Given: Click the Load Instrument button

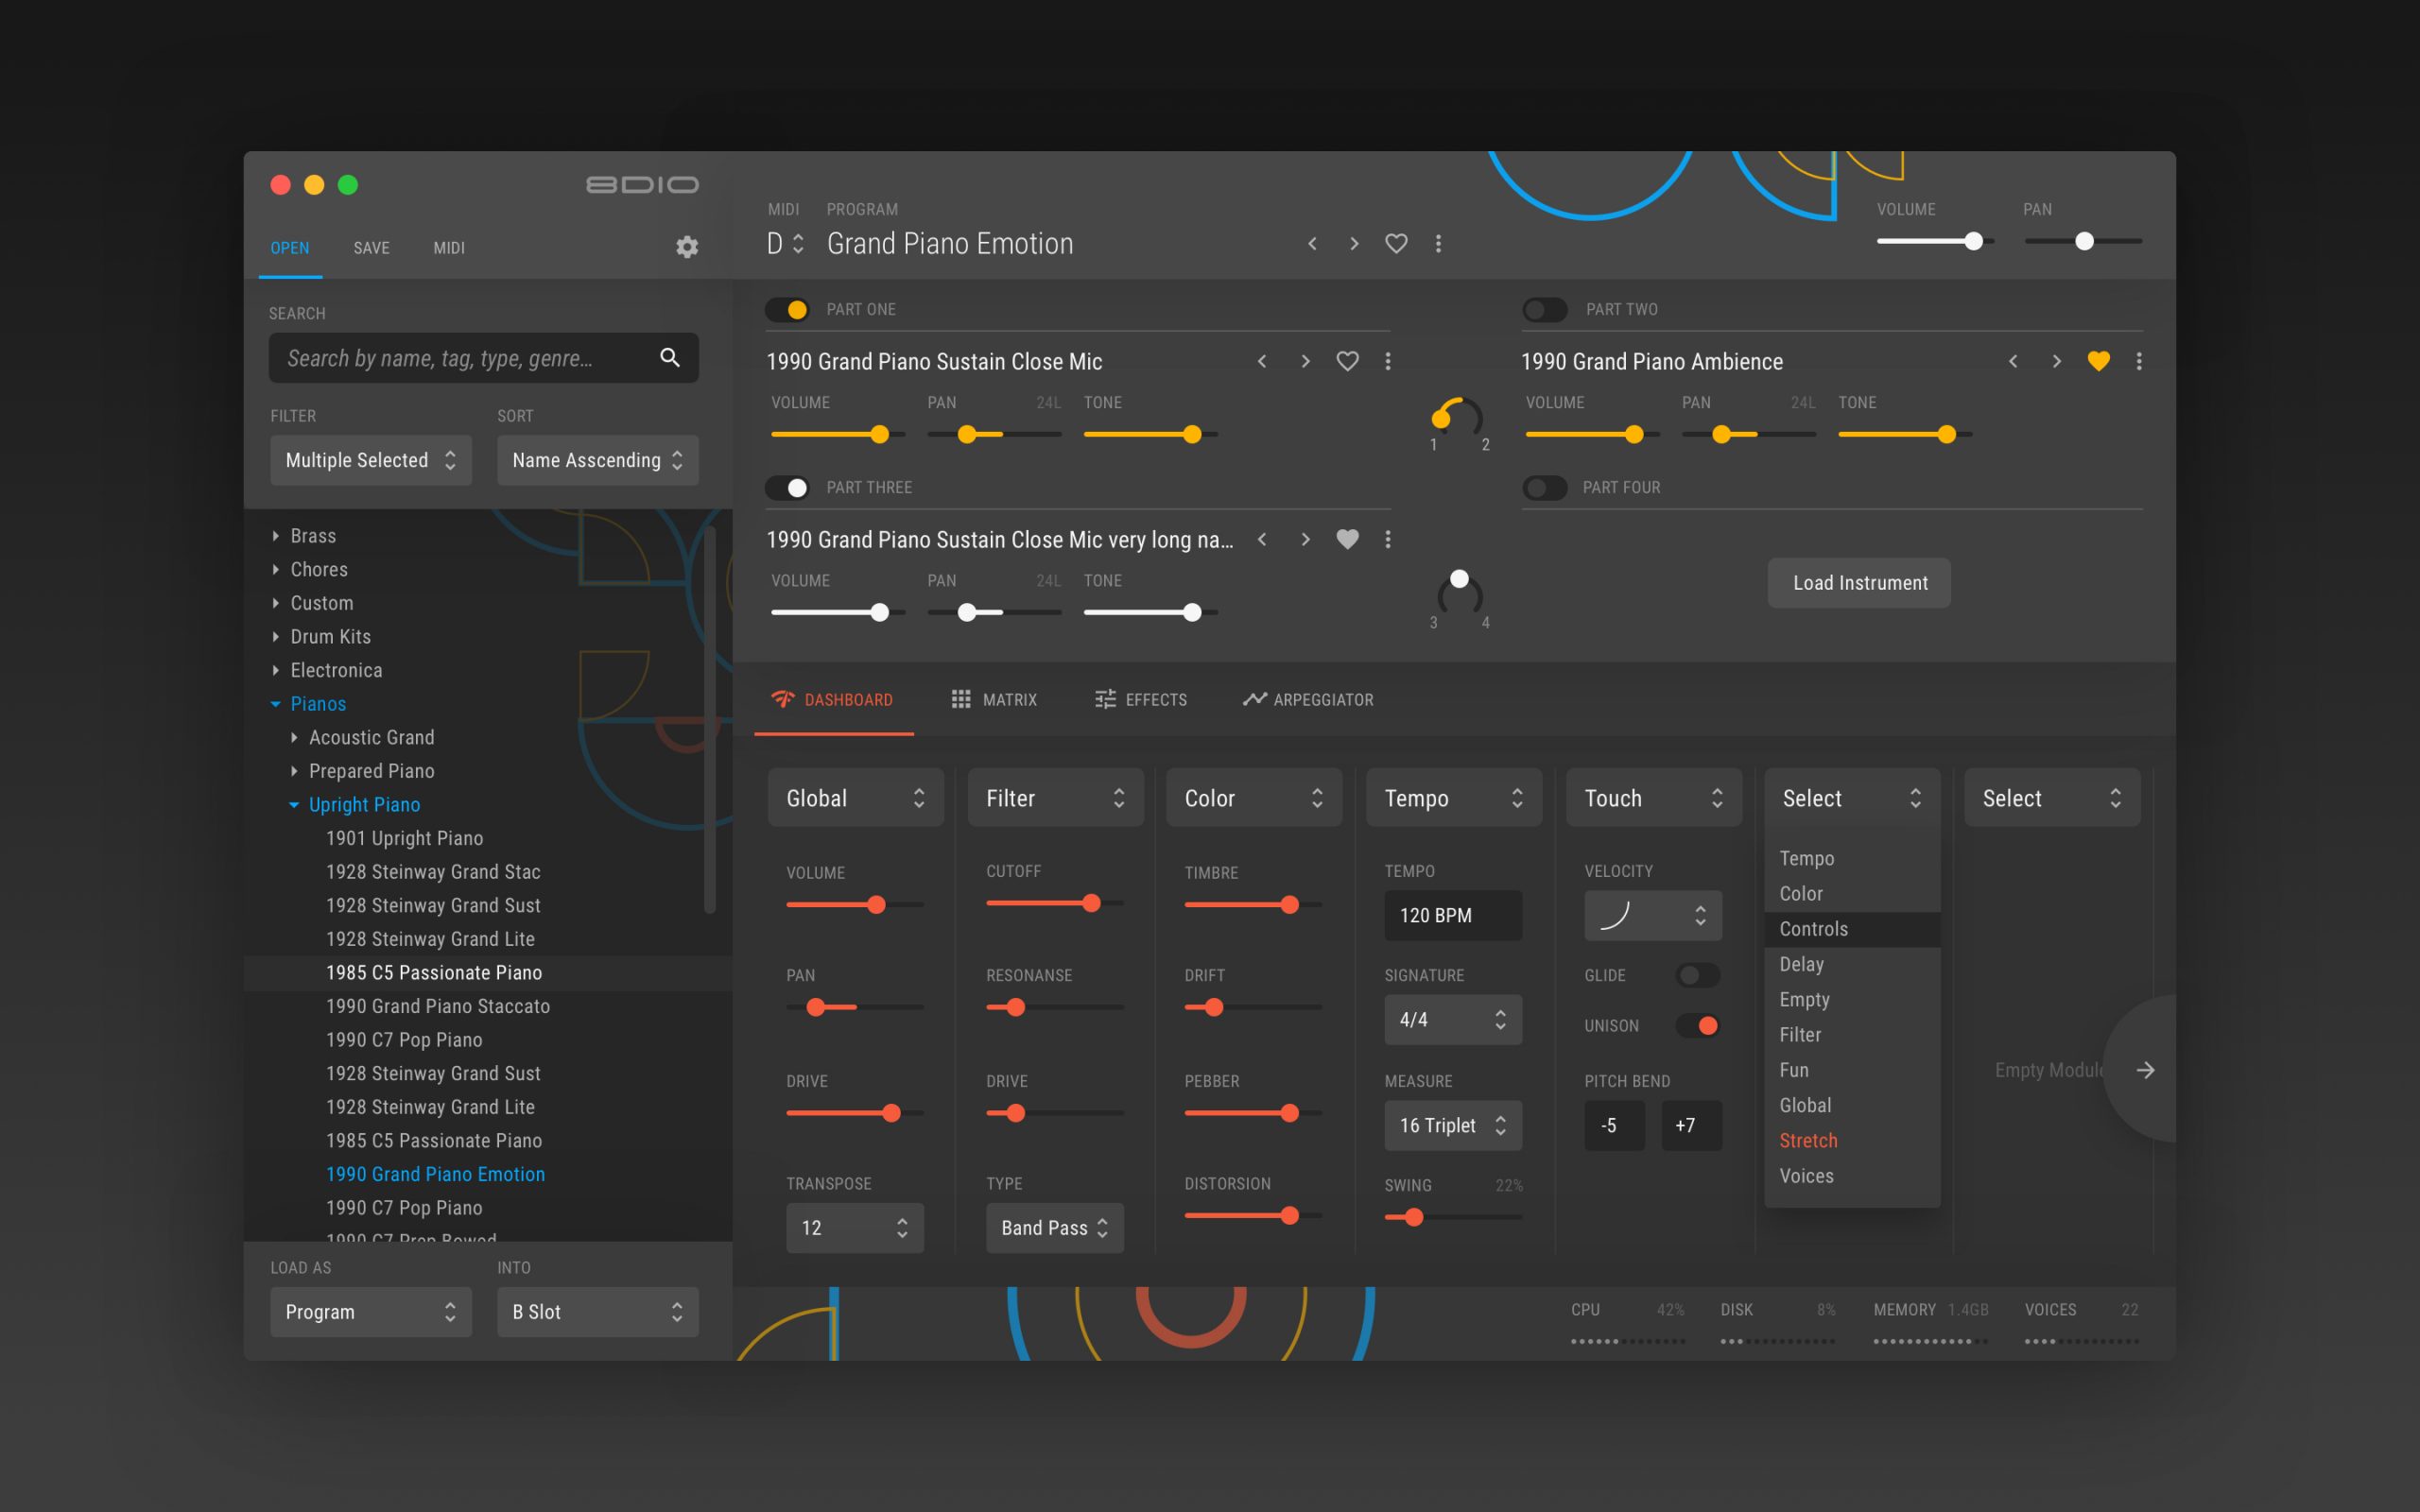Looking at the screenshot, I should [x=1859, y=583].
